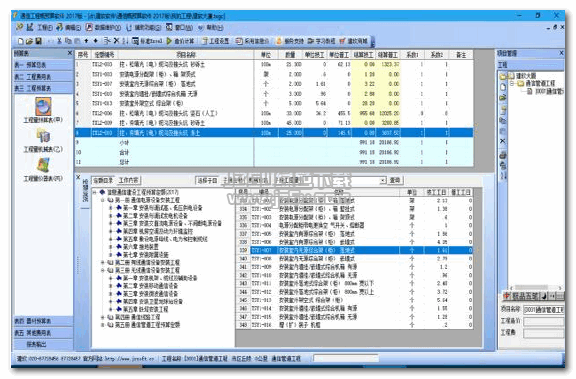Click the 项目名称 input field in project panel
This screenshot has height=379, width=576.
[543, 310]
